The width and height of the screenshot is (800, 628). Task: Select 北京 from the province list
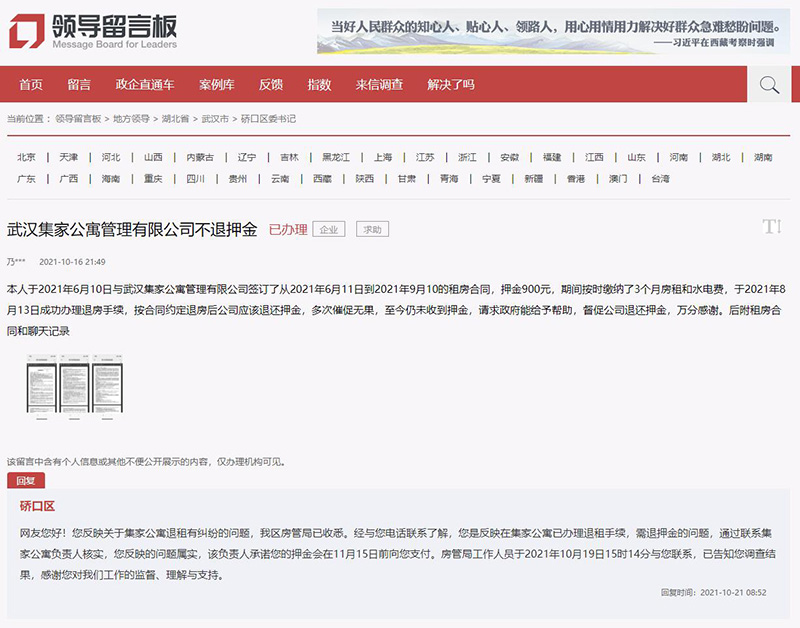pyautogui.click(x=27, y=157)
